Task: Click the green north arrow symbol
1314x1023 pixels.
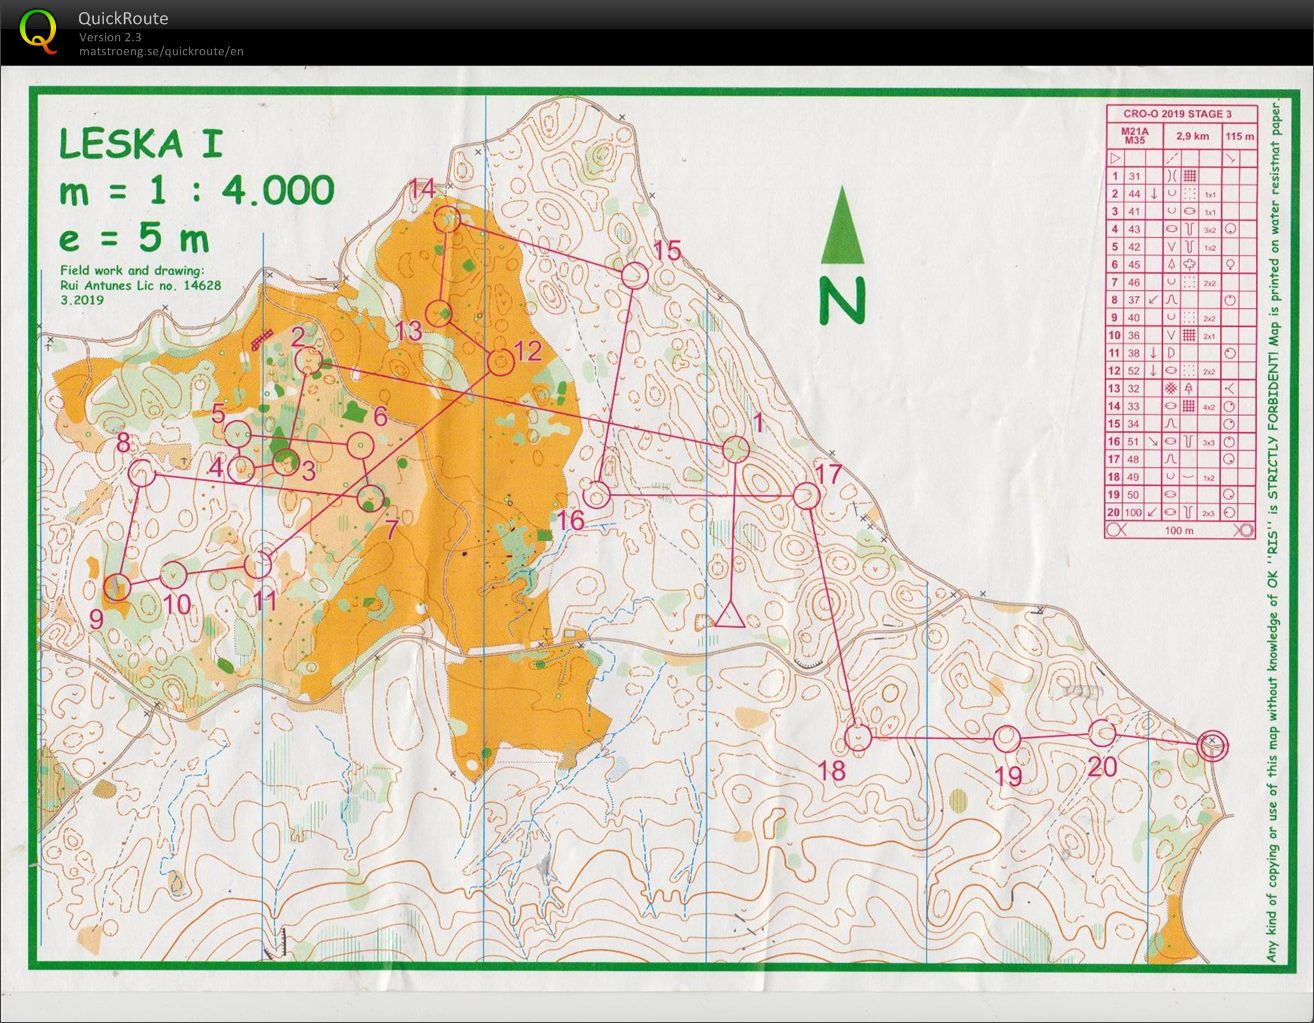Action: click(x=842, y=228)
